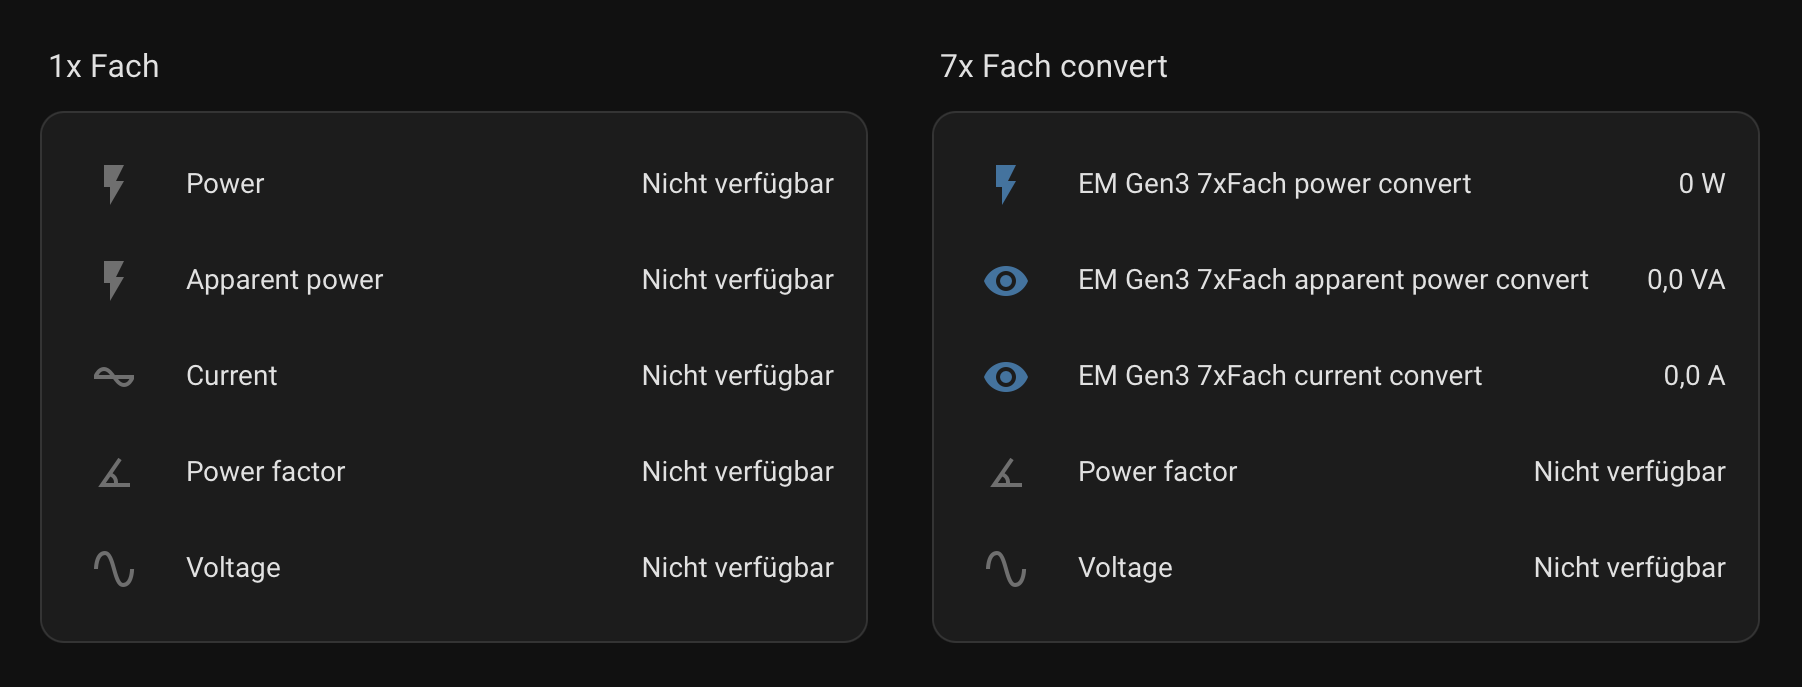The width and height of the screenshot is (1802, 687).
Task: Click Nicht verfügbar next to Voltage in 1x Fach
Action: (x=737, y=568)
